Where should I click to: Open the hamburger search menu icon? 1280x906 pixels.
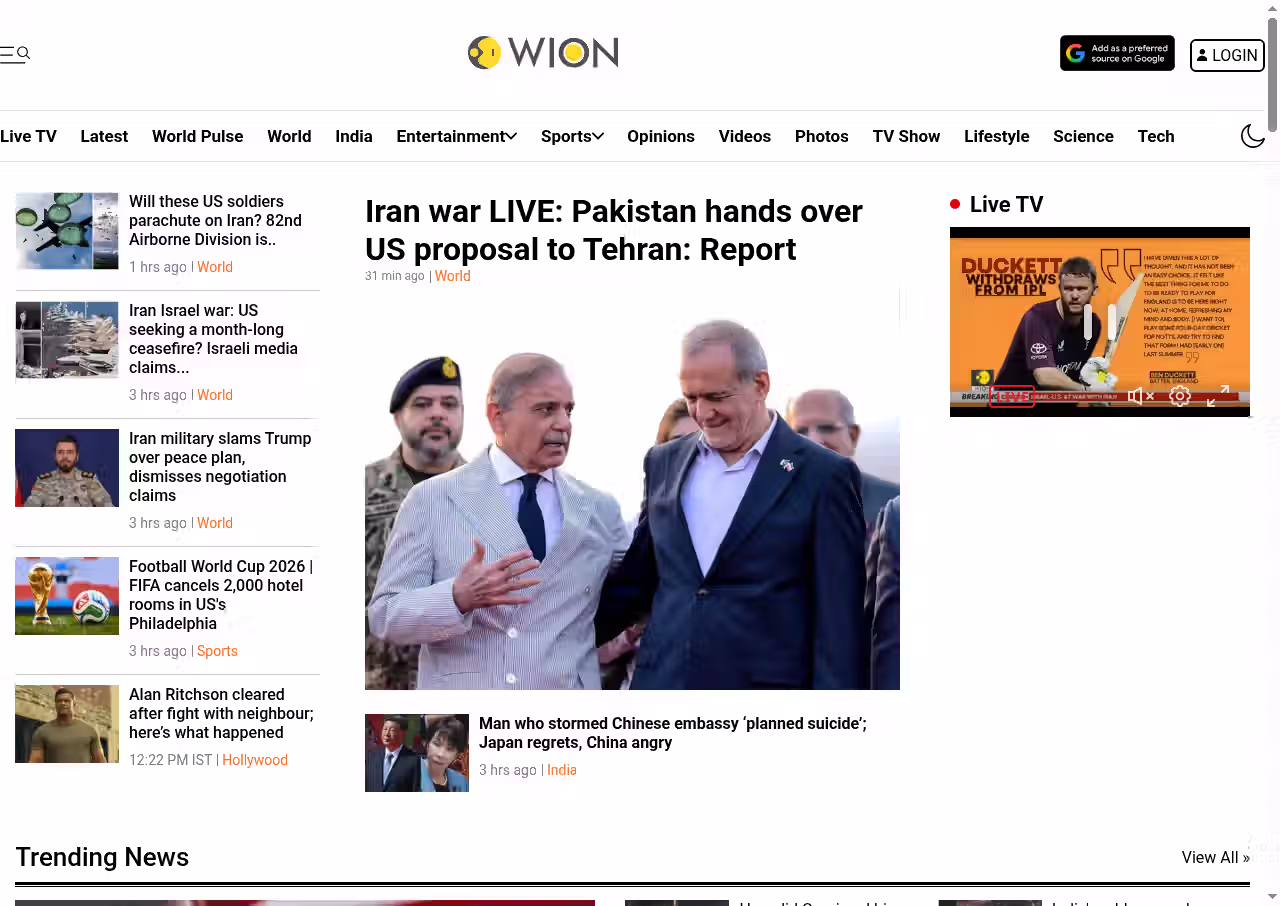pyautogui.click(x=15, y=54)
